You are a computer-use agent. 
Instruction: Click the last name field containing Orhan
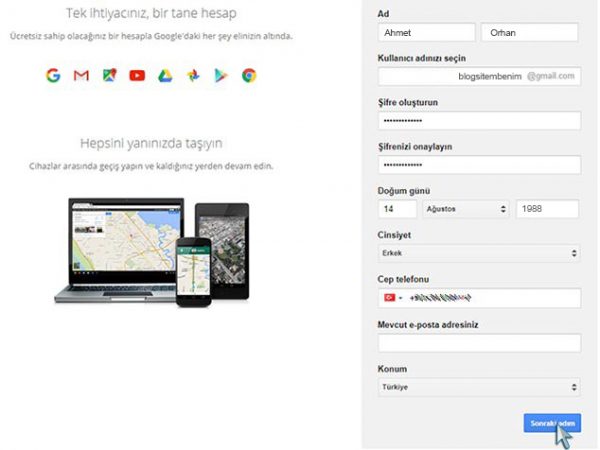coord(529,33)
